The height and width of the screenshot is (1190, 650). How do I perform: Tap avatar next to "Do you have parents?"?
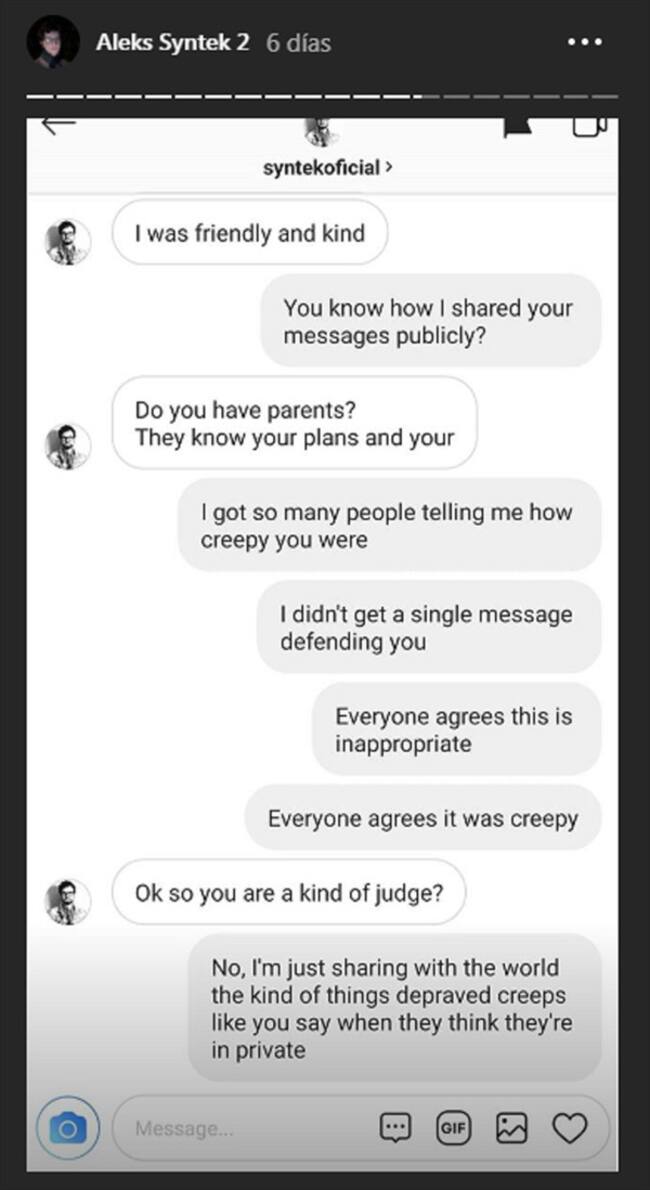click(68, 446)
